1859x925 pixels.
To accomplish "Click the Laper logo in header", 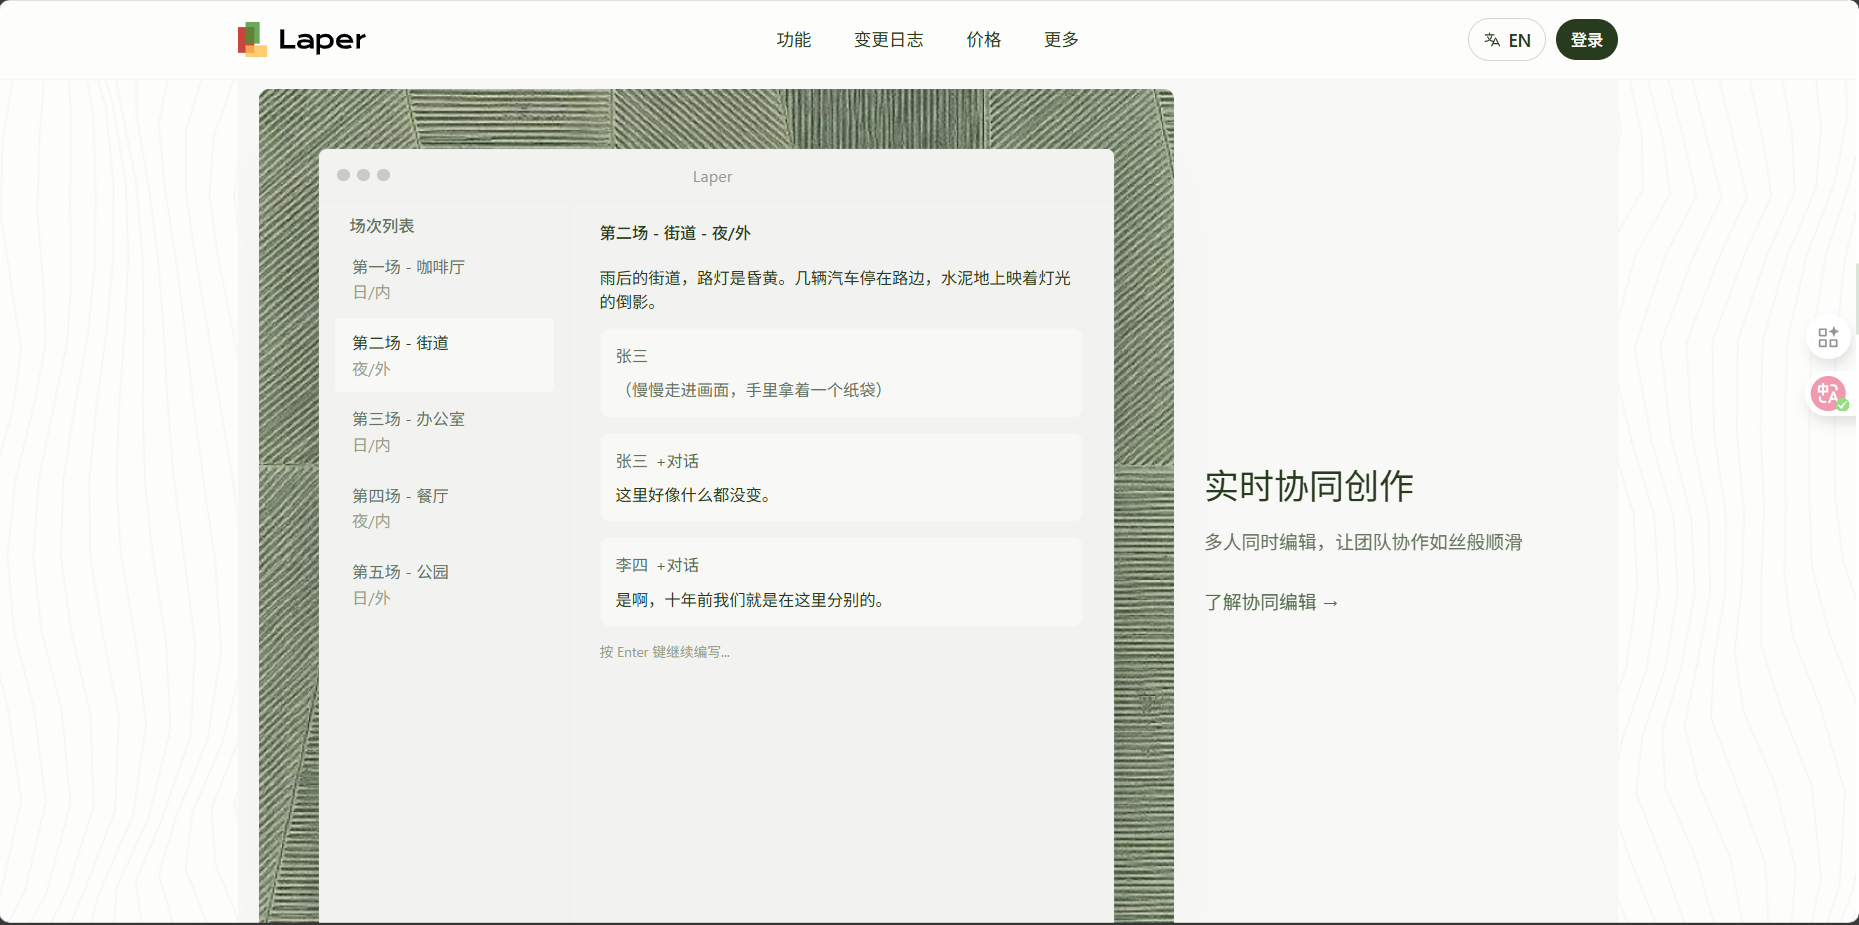I will pos(301,40).
